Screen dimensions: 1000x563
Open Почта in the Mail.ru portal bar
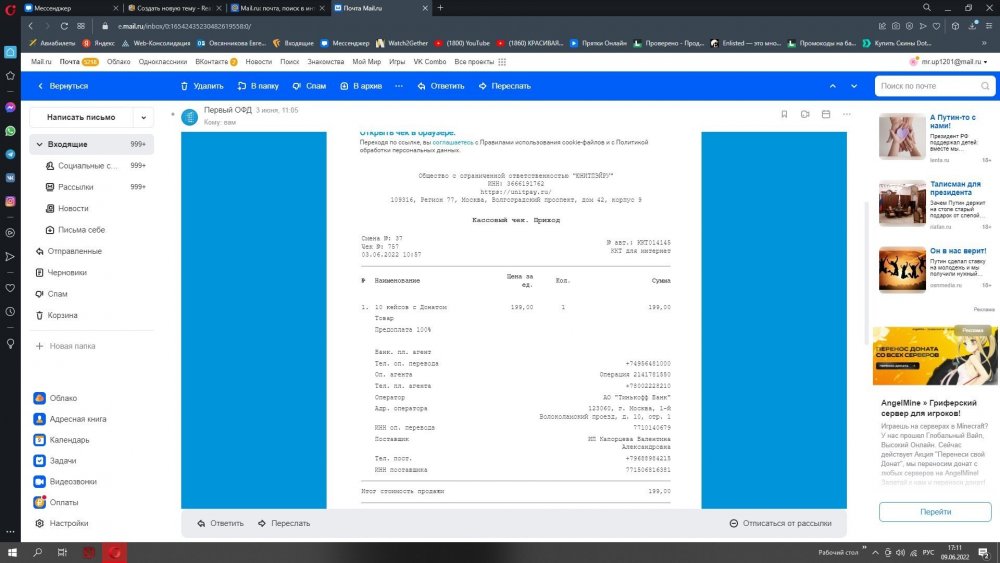point(70,62)
